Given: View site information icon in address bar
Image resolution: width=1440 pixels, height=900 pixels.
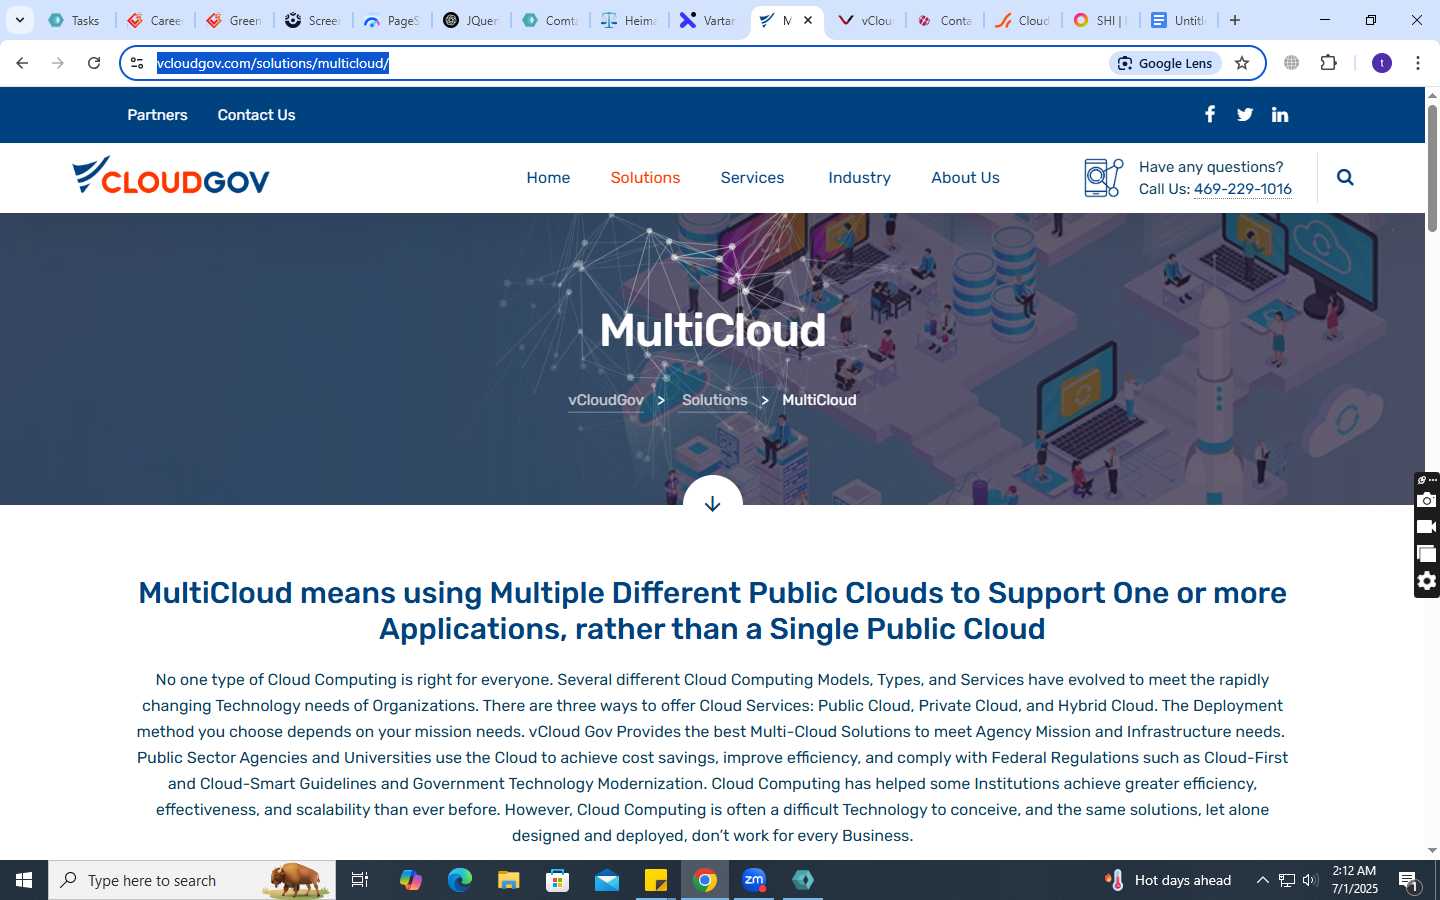Looking at the screenshot, I should pyautogui.click(x=137, y=63).
